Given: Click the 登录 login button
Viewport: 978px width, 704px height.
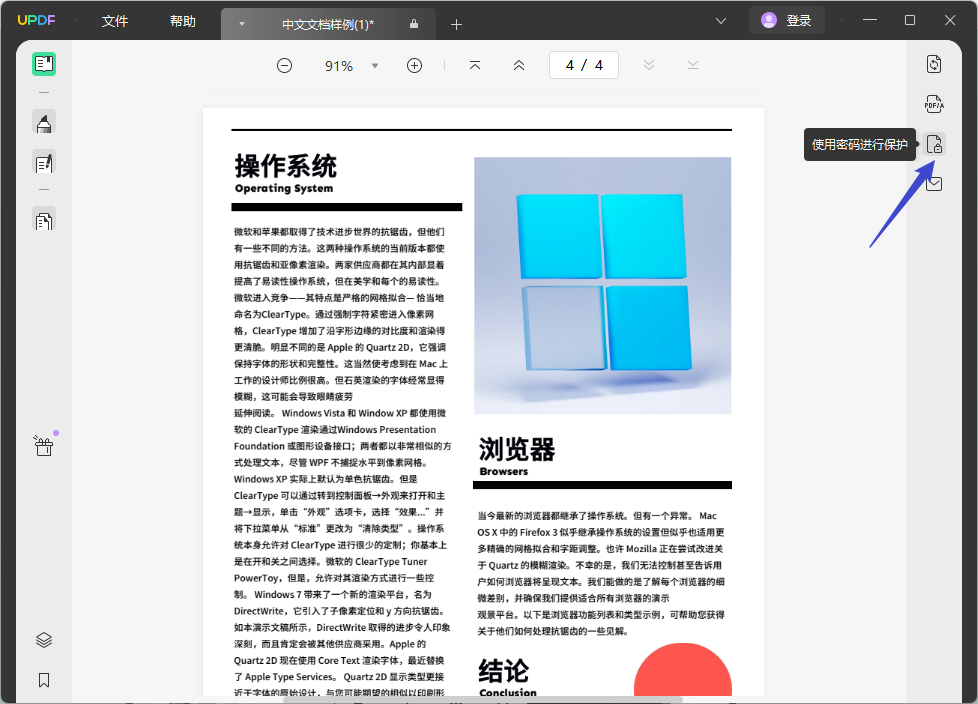Looking at the screenshot, I should (x=786, y=19).
